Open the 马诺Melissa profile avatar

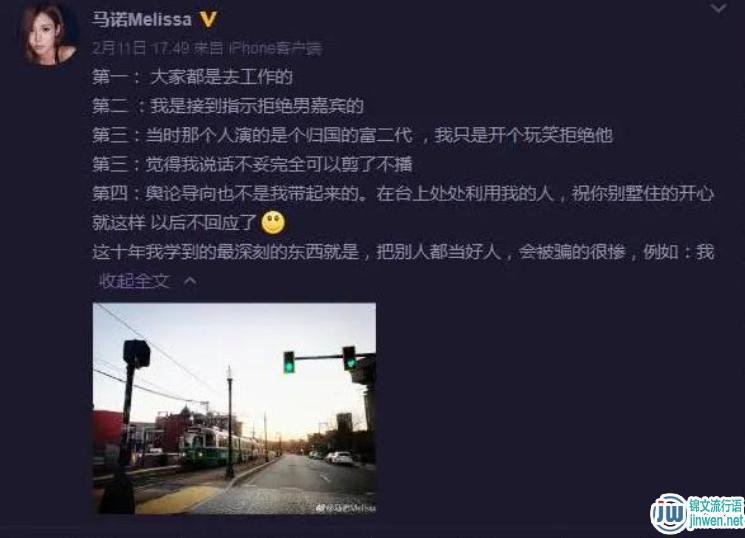tap(48, 34)
